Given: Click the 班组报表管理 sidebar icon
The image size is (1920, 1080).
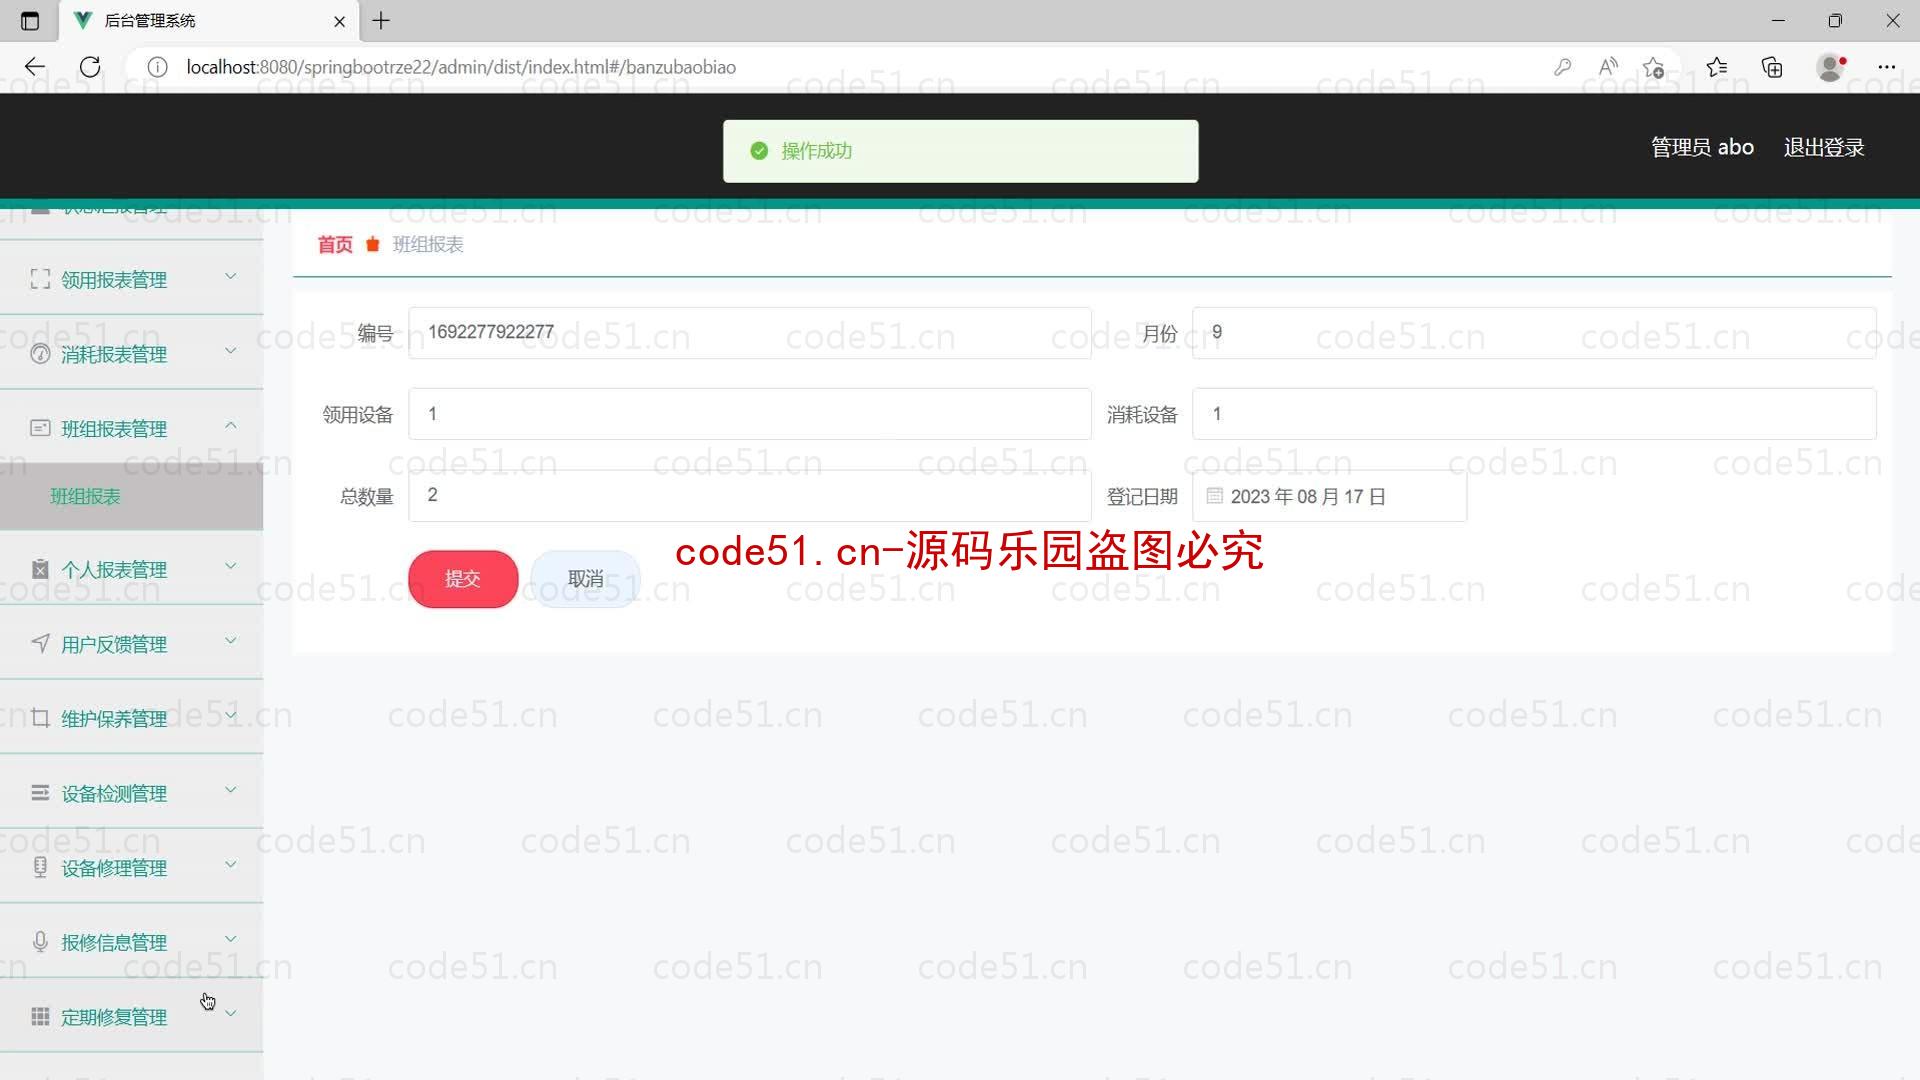Looking at the screenshot, I should (x=40, y=428).
